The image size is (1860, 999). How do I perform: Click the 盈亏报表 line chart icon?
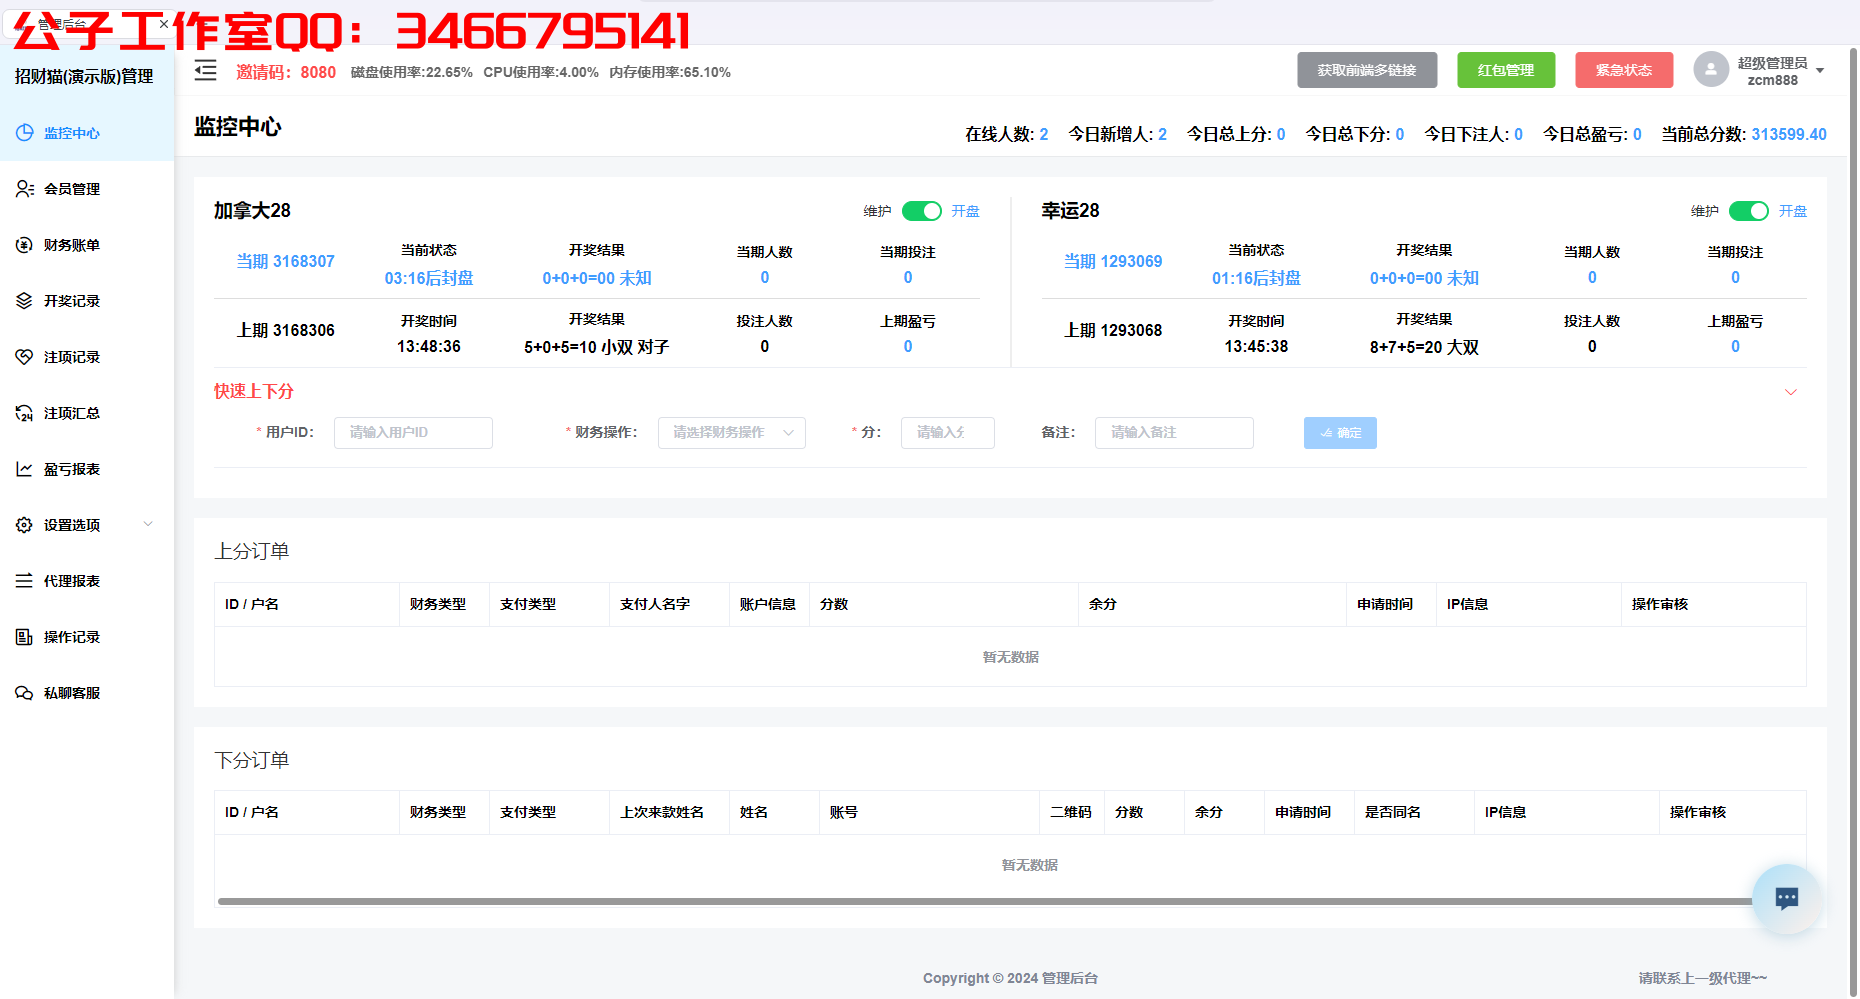click(25, 469)
